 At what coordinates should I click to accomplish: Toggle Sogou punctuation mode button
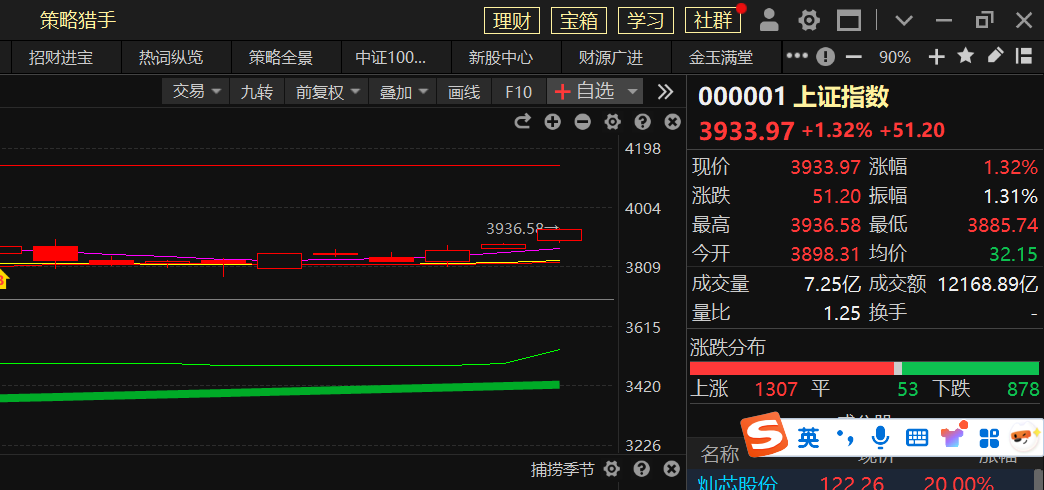tap(845, 436)
